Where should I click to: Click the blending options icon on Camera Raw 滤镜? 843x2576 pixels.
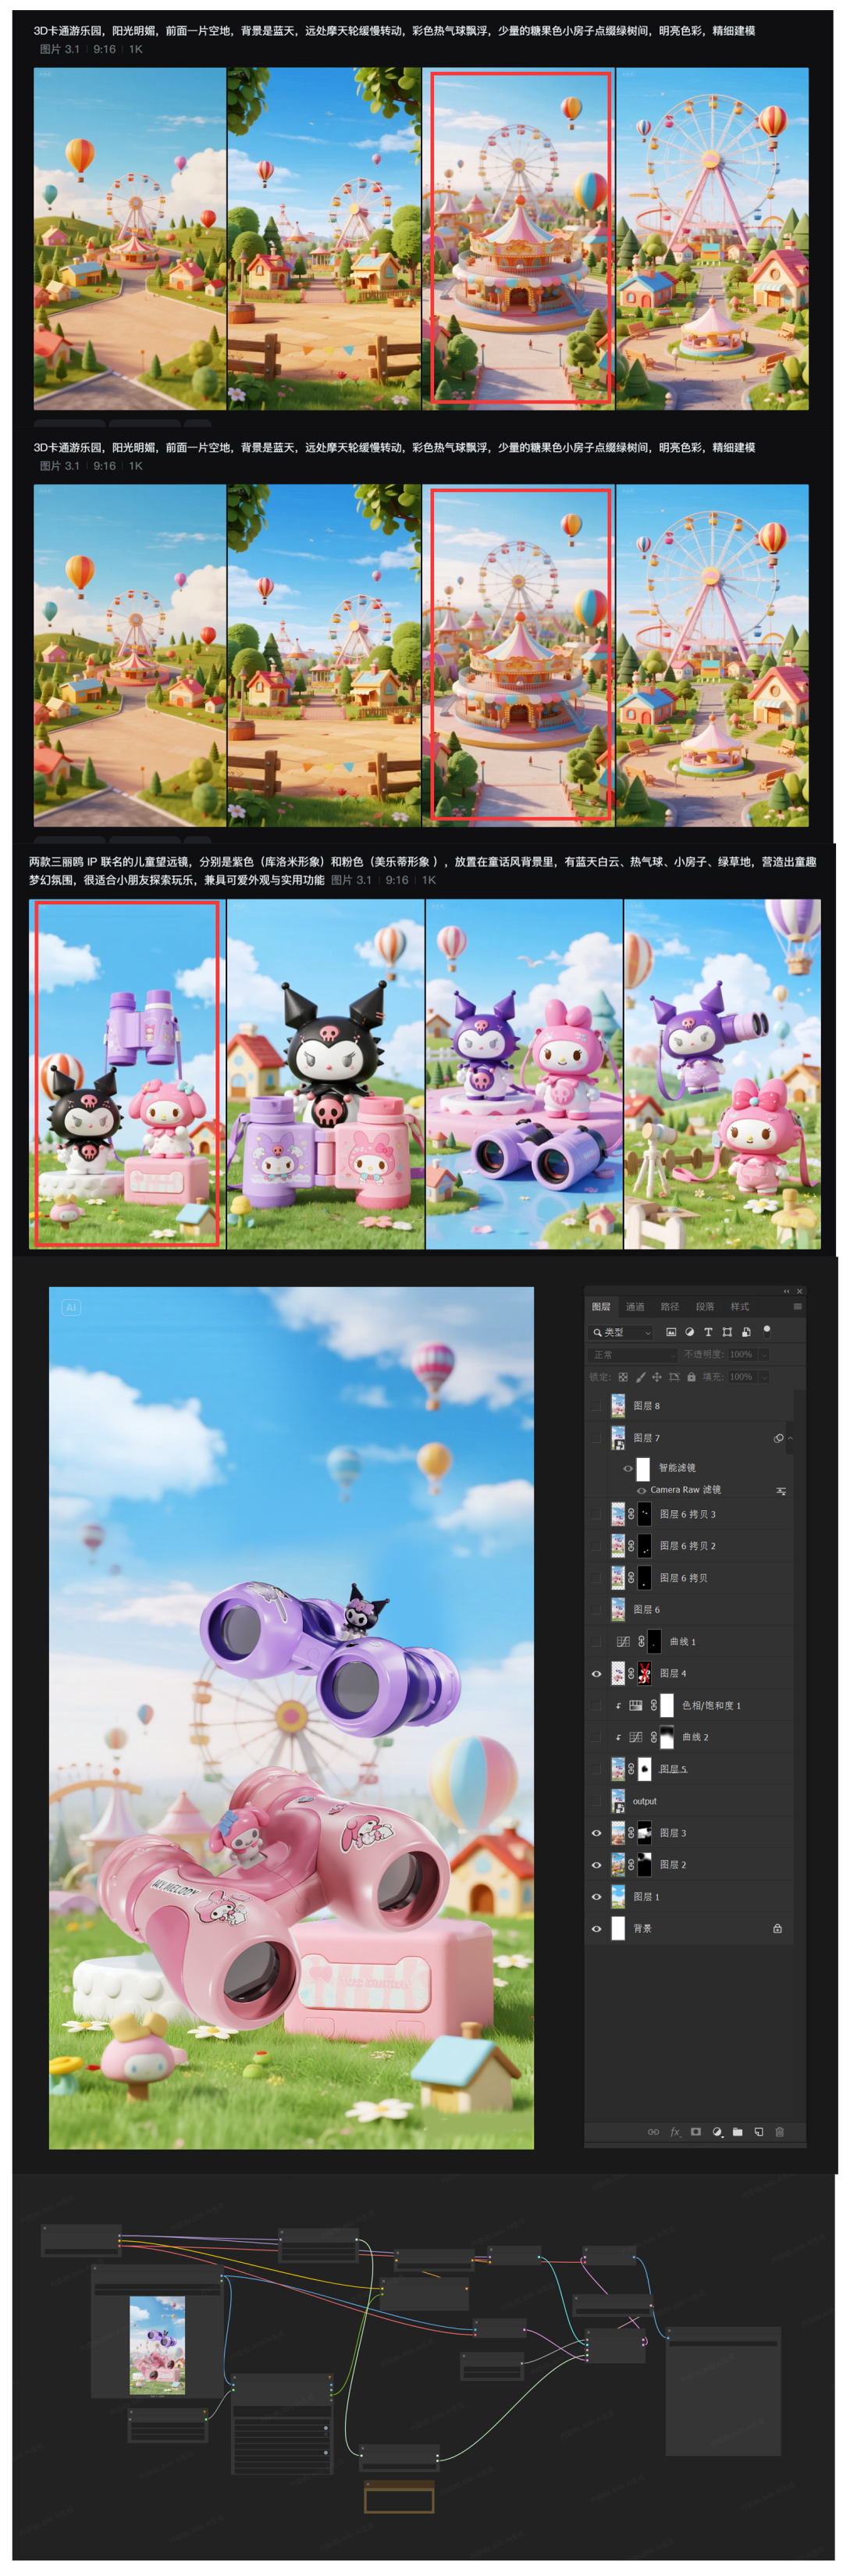[781, 1490]
